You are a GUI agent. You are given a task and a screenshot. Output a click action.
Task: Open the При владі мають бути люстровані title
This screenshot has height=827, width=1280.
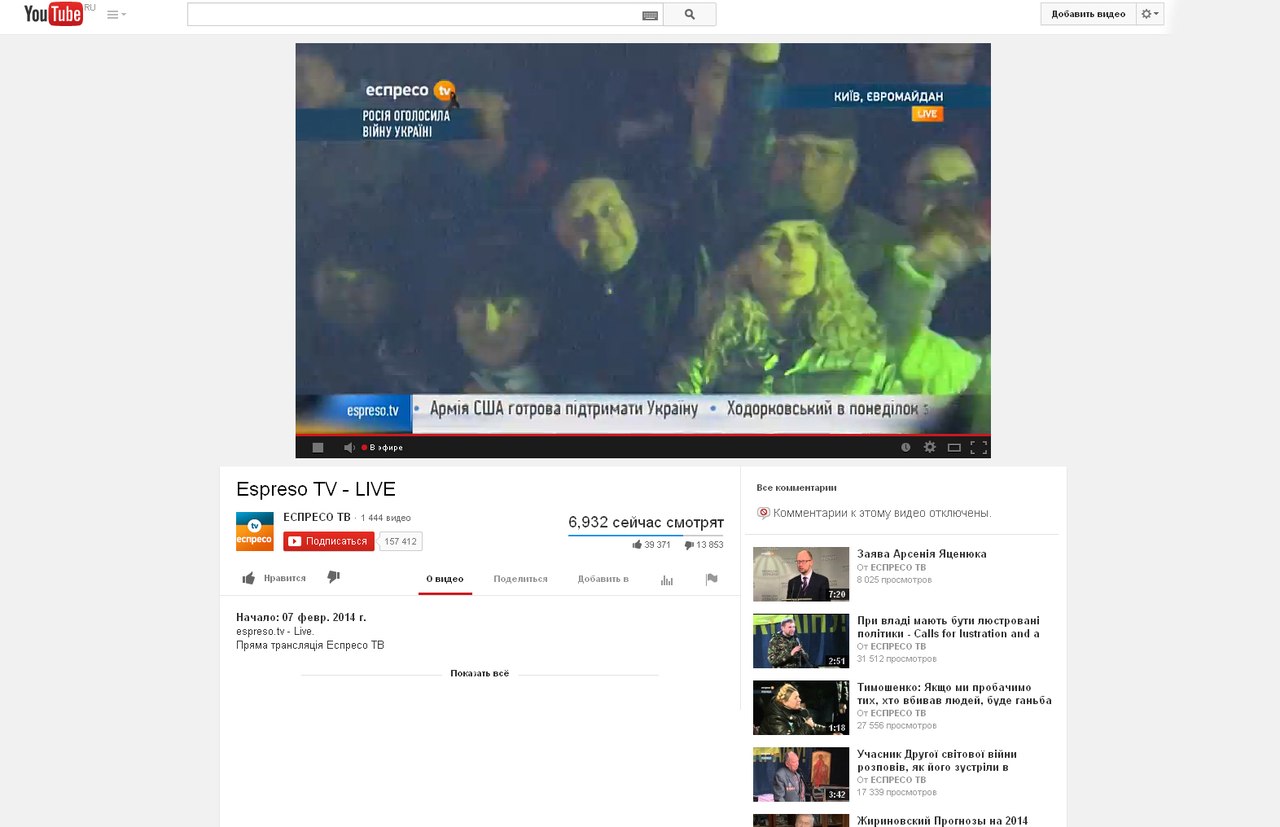click(948, 627)
